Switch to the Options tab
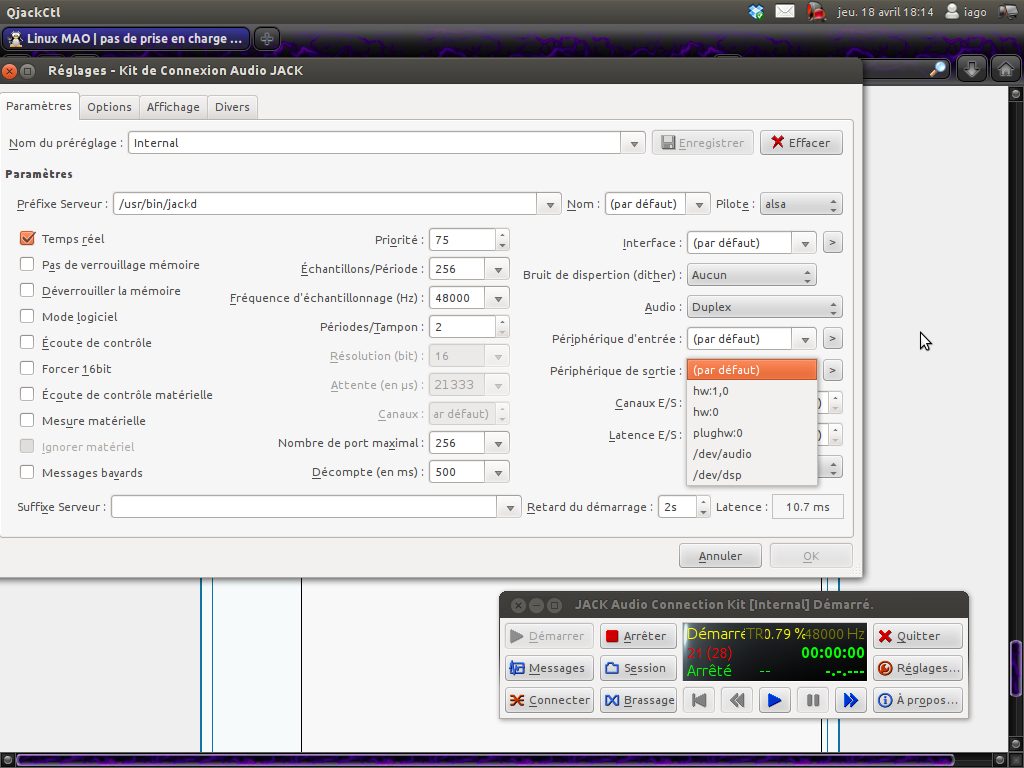 (109, 107)
